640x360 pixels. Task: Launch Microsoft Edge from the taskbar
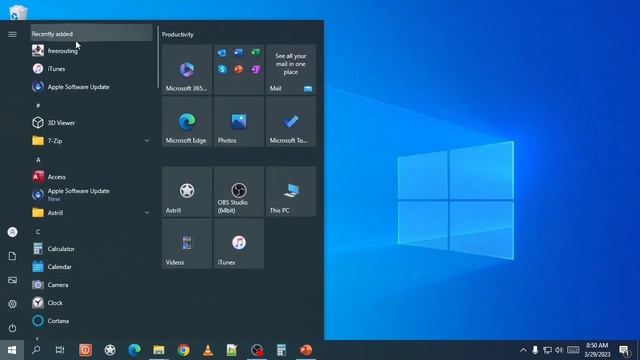pyautogui.click(x=134, y=350)
